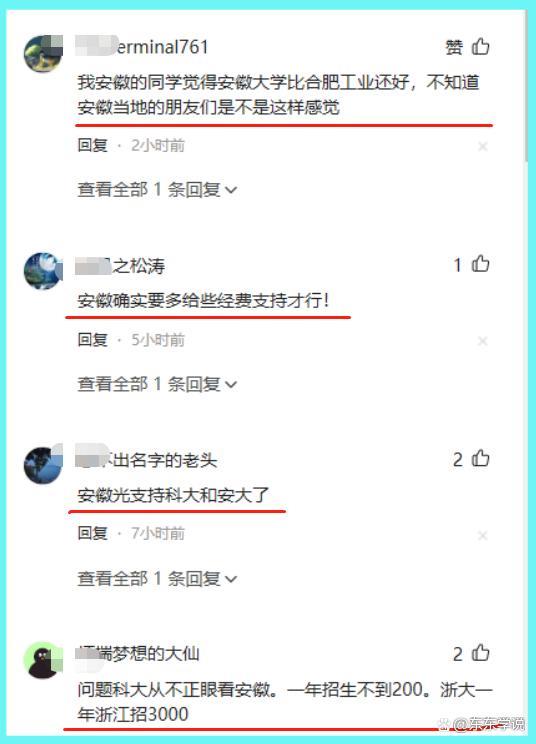Viewport: 536px width, 744px height.
Task: Dismiss the 7小时前 comment with X
Action: (x=482, y=535)
